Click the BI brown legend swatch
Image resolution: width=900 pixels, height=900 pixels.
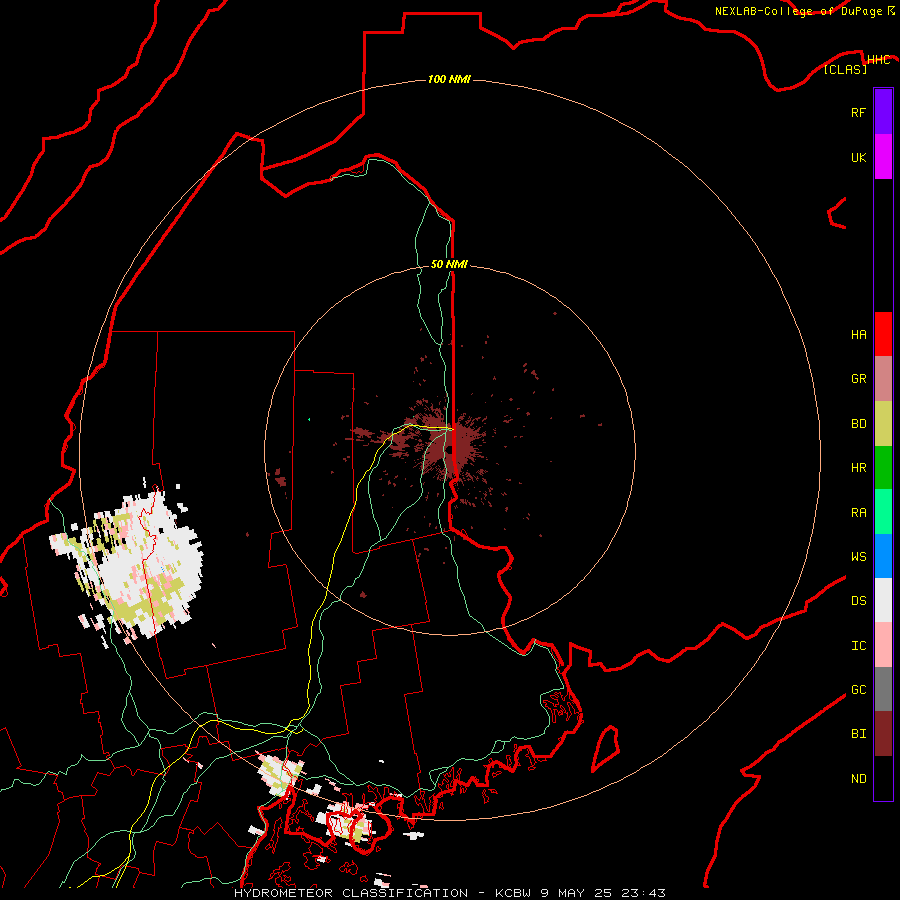[x=883, y=734]
